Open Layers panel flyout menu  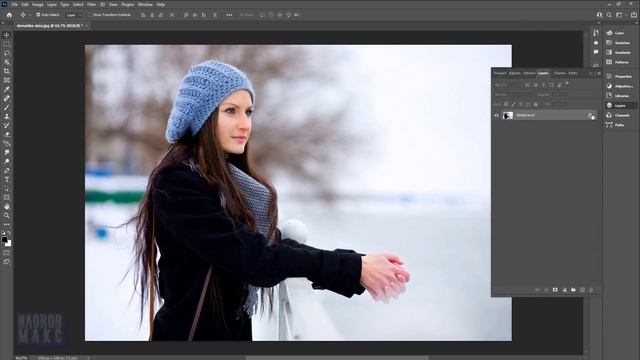599,73
